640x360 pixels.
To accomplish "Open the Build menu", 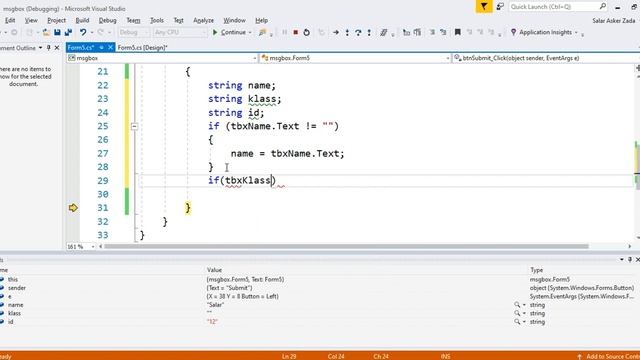I will 82,20.
